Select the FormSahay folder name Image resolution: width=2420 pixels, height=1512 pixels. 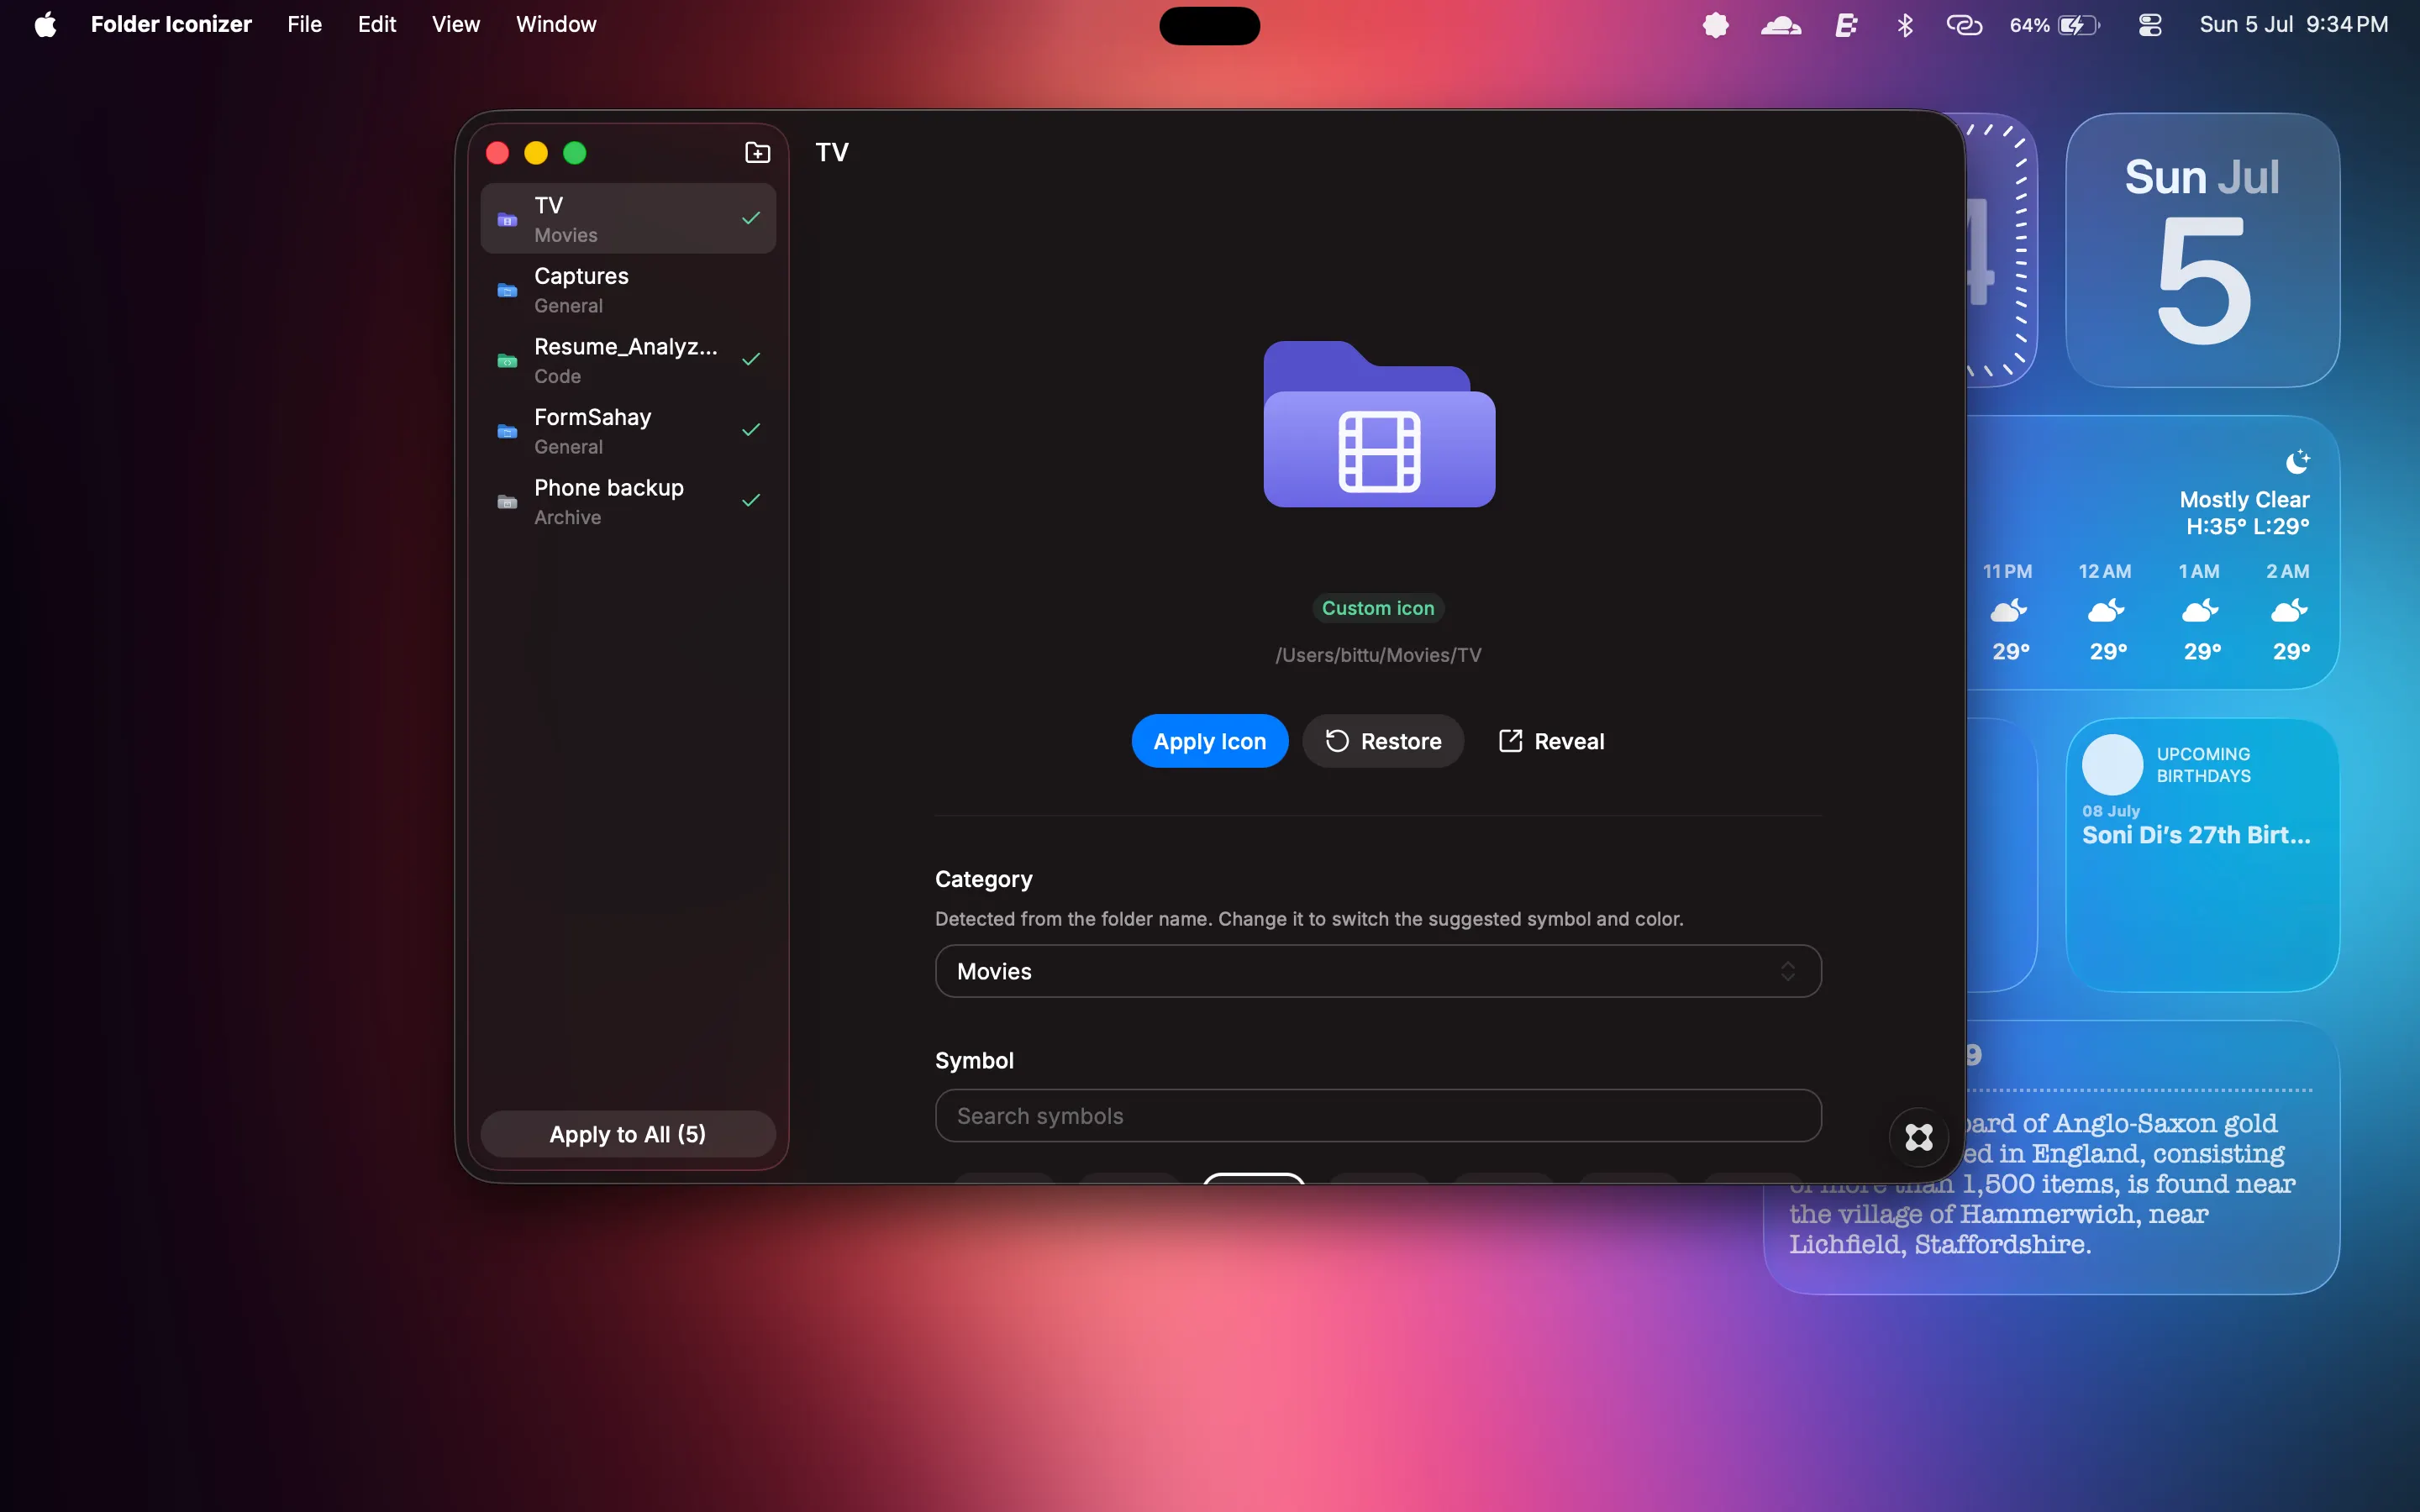tap(592, 417)
